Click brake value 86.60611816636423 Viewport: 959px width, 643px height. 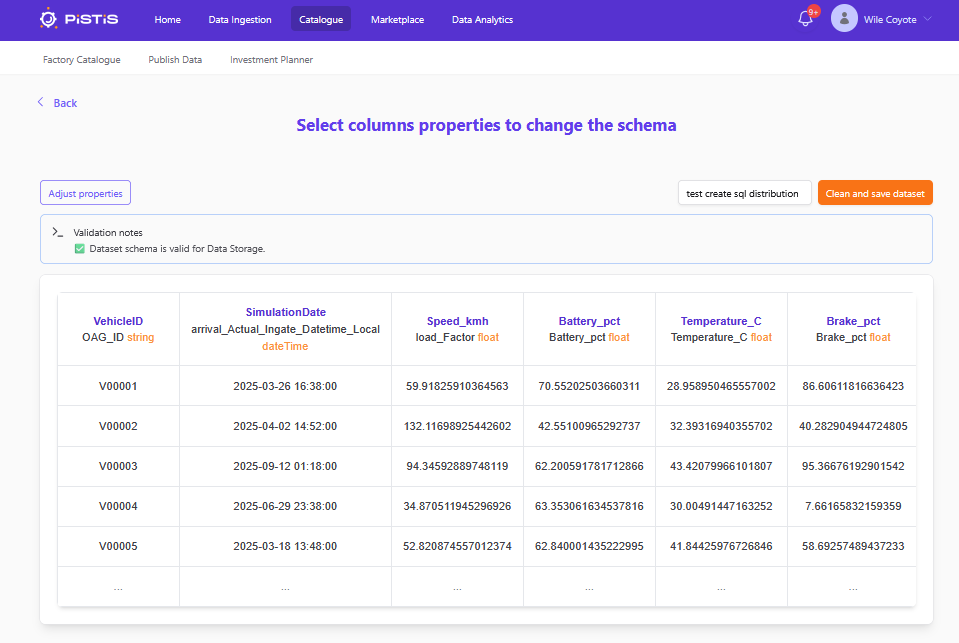[x=853, y=386]
